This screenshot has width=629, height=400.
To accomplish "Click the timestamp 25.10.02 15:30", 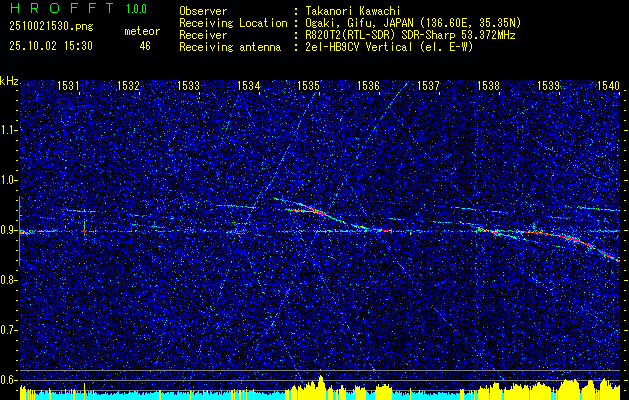I will (51, 46).
